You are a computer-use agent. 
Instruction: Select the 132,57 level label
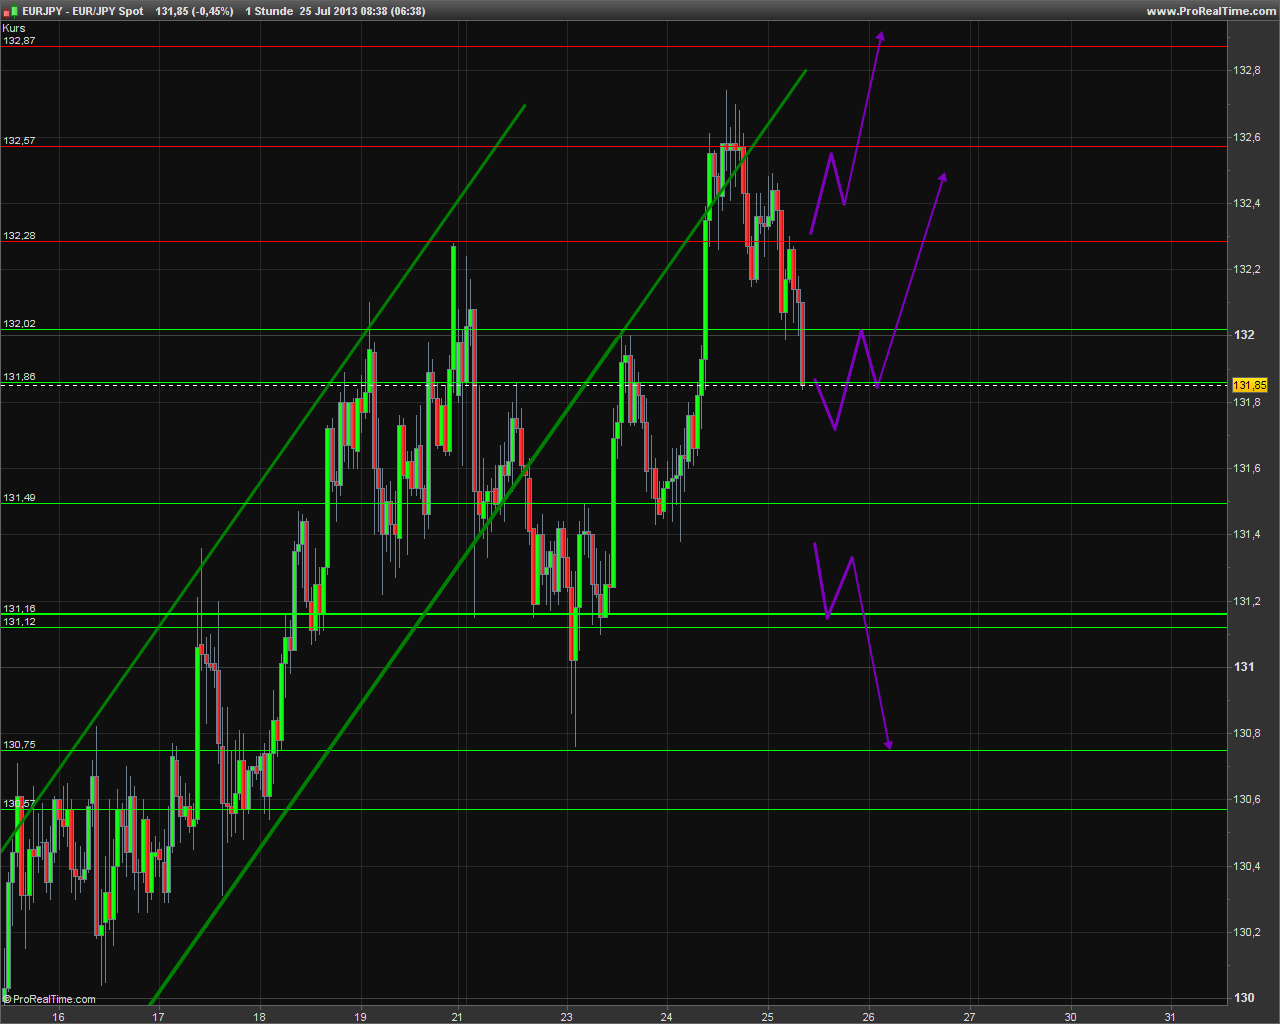[19, 140]
